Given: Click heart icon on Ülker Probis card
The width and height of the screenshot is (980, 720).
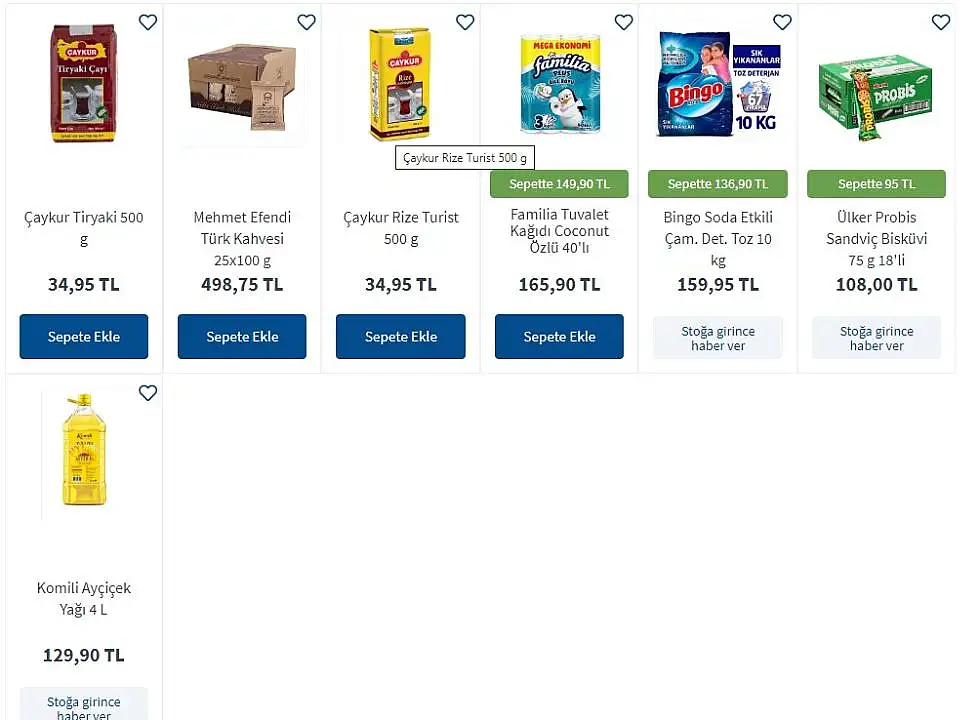Looking at the screenshot, I should pos(941,22).
